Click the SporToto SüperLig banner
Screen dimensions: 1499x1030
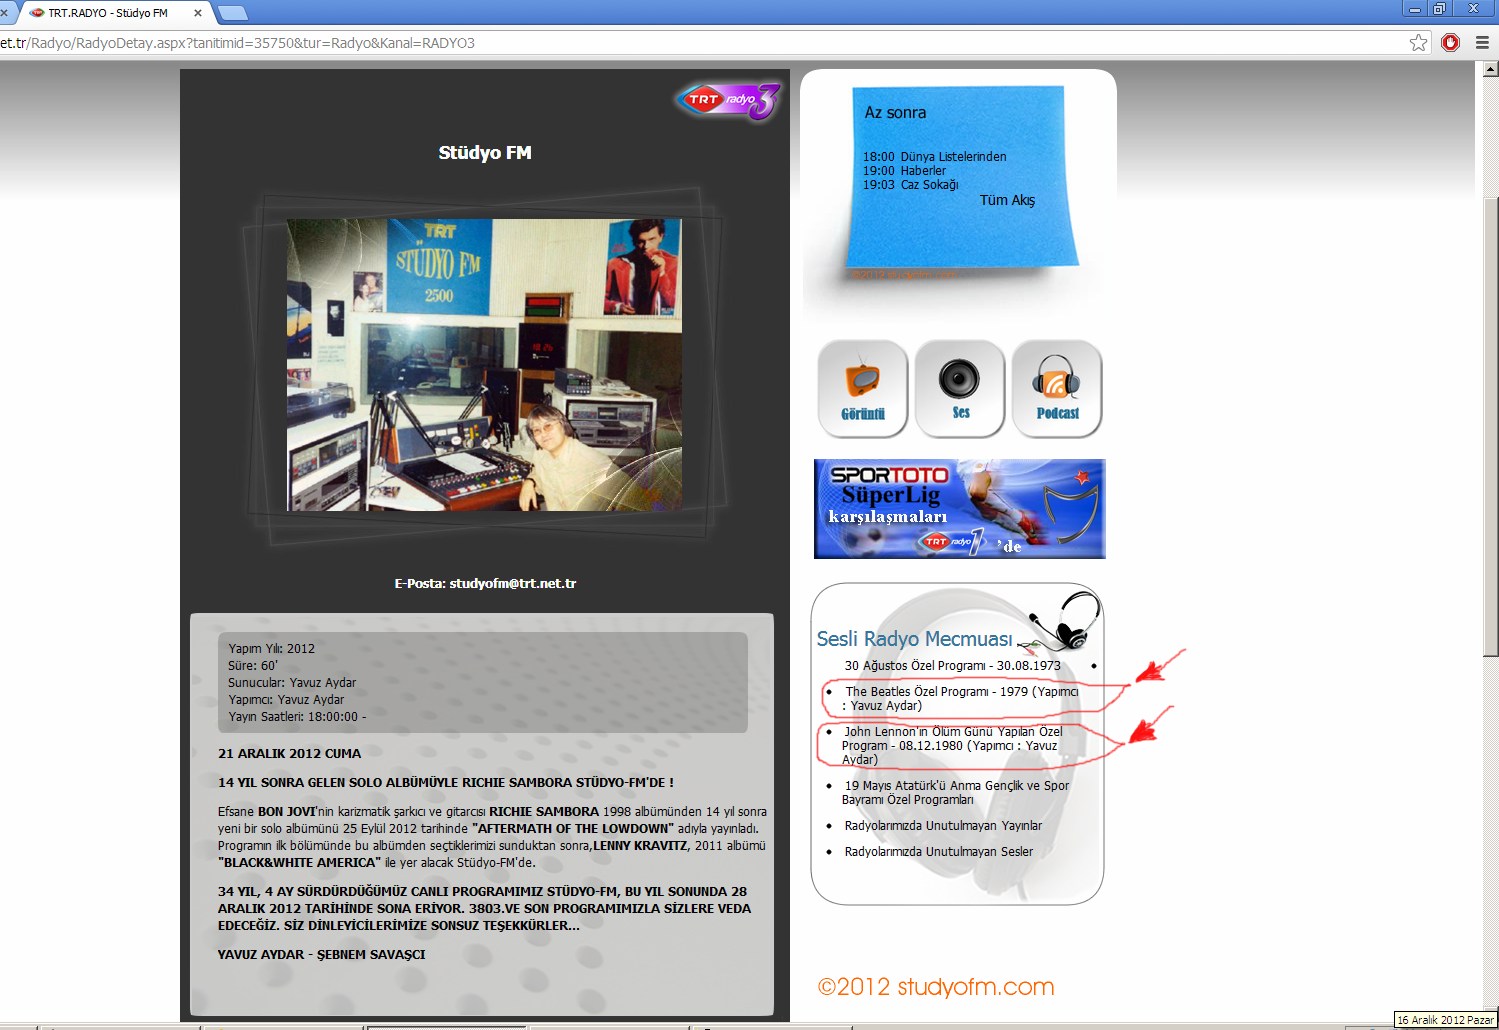[x=960, y=509]
